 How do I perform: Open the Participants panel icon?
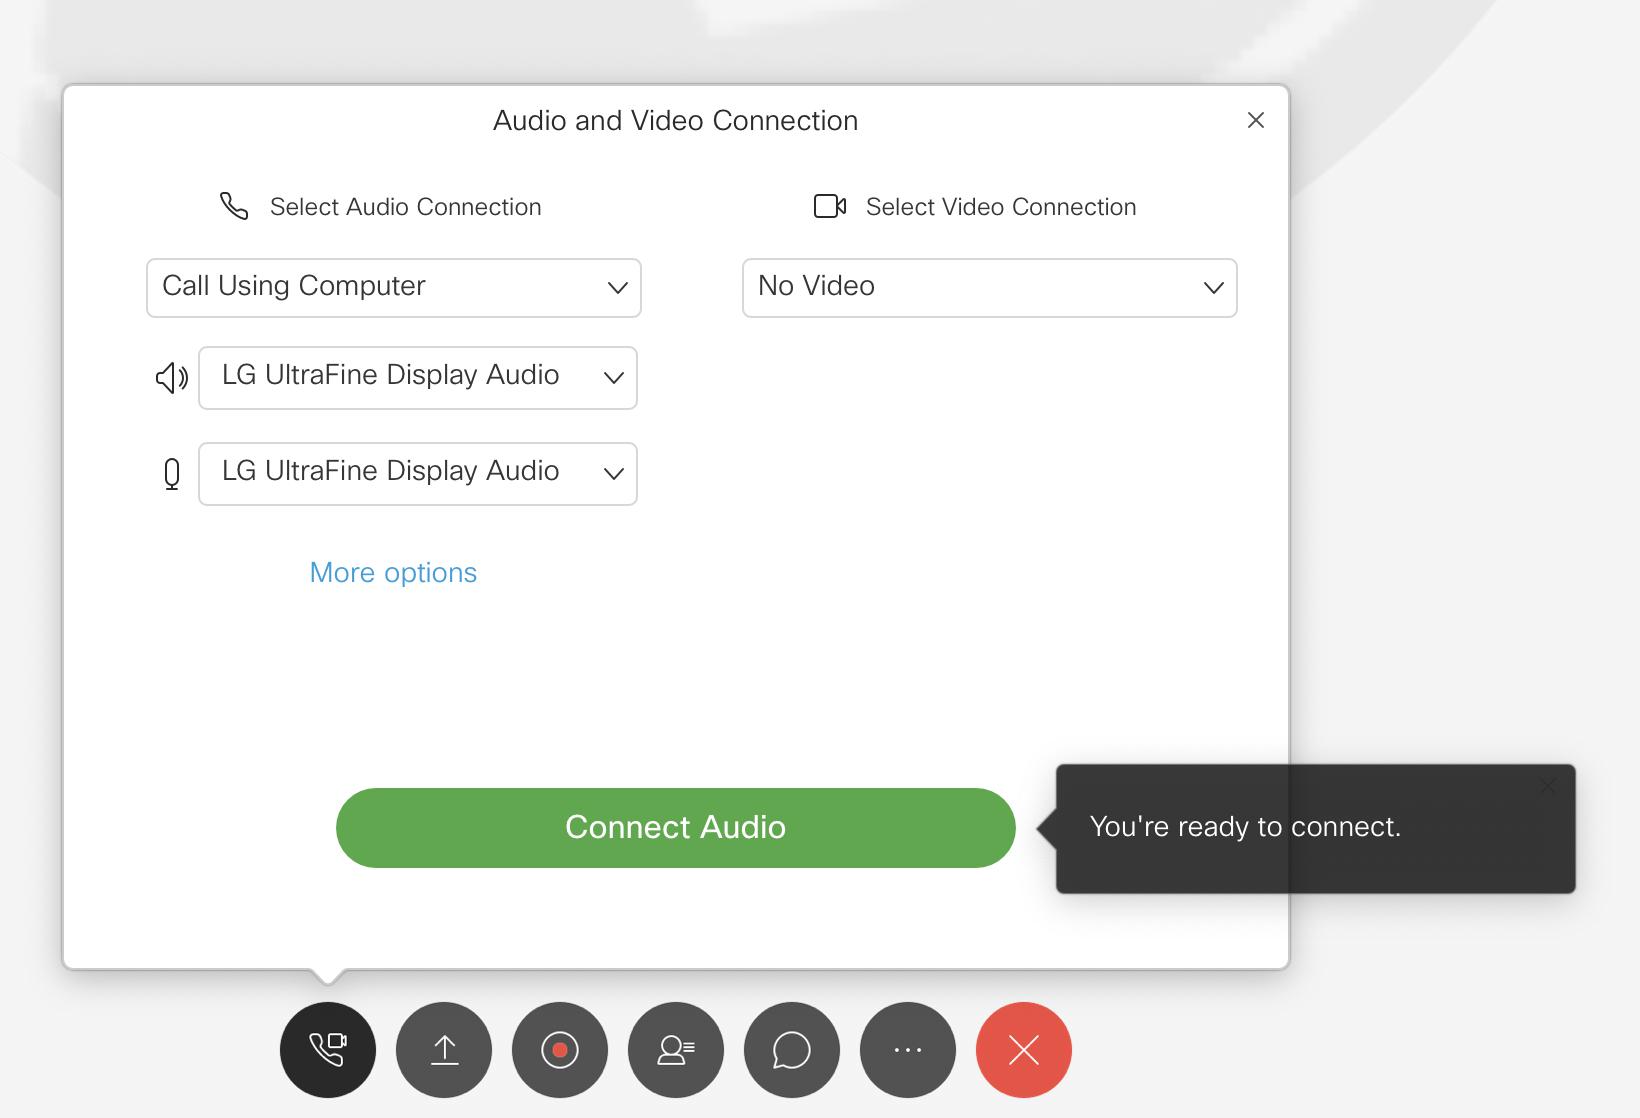pyautogui.click(x=675, y=1050)
